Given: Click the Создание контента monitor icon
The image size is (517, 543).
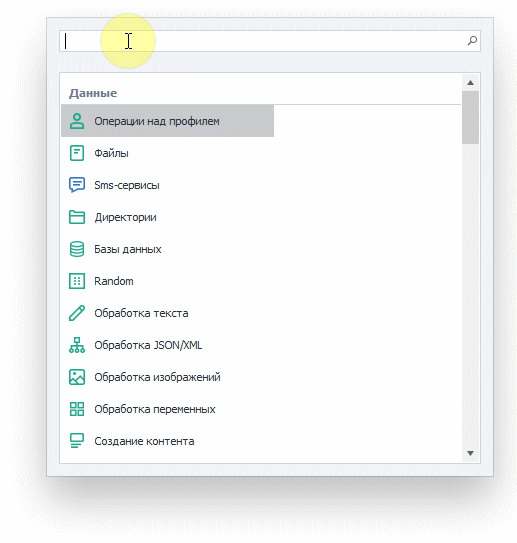Looking at the screenshot, I should (77, 441).
